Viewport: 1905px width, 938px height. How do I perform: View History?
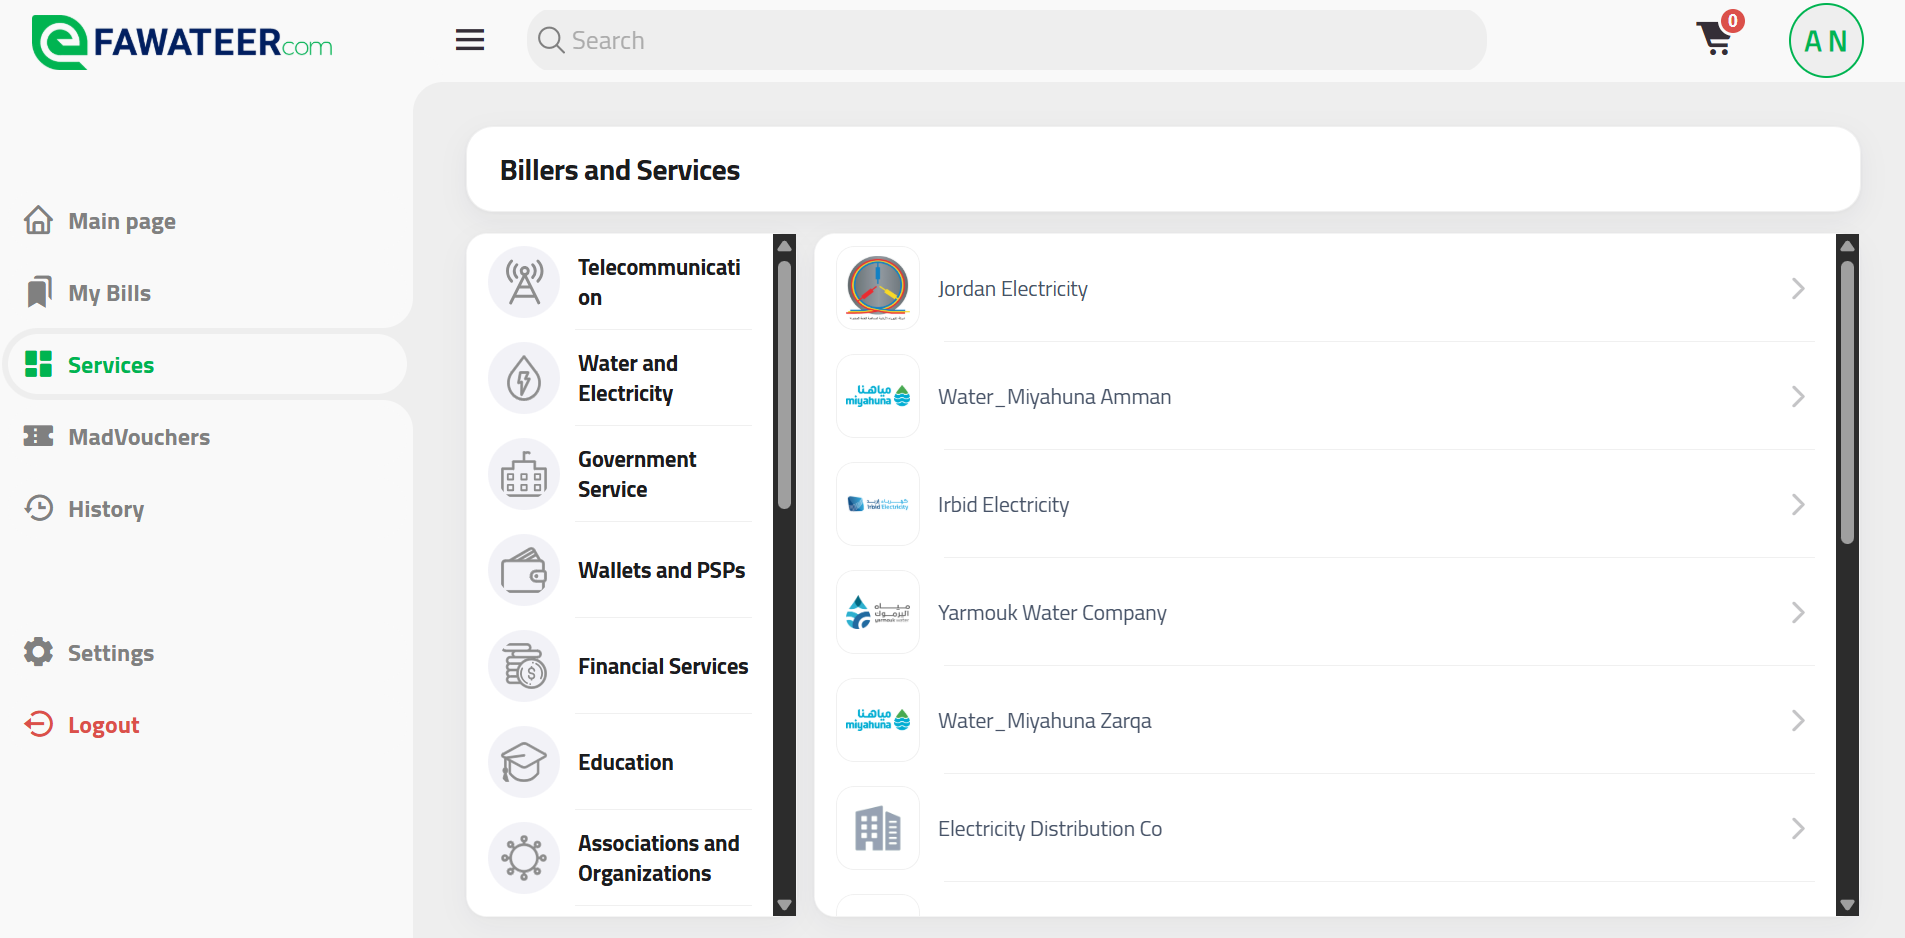click(x=106, y=509)
